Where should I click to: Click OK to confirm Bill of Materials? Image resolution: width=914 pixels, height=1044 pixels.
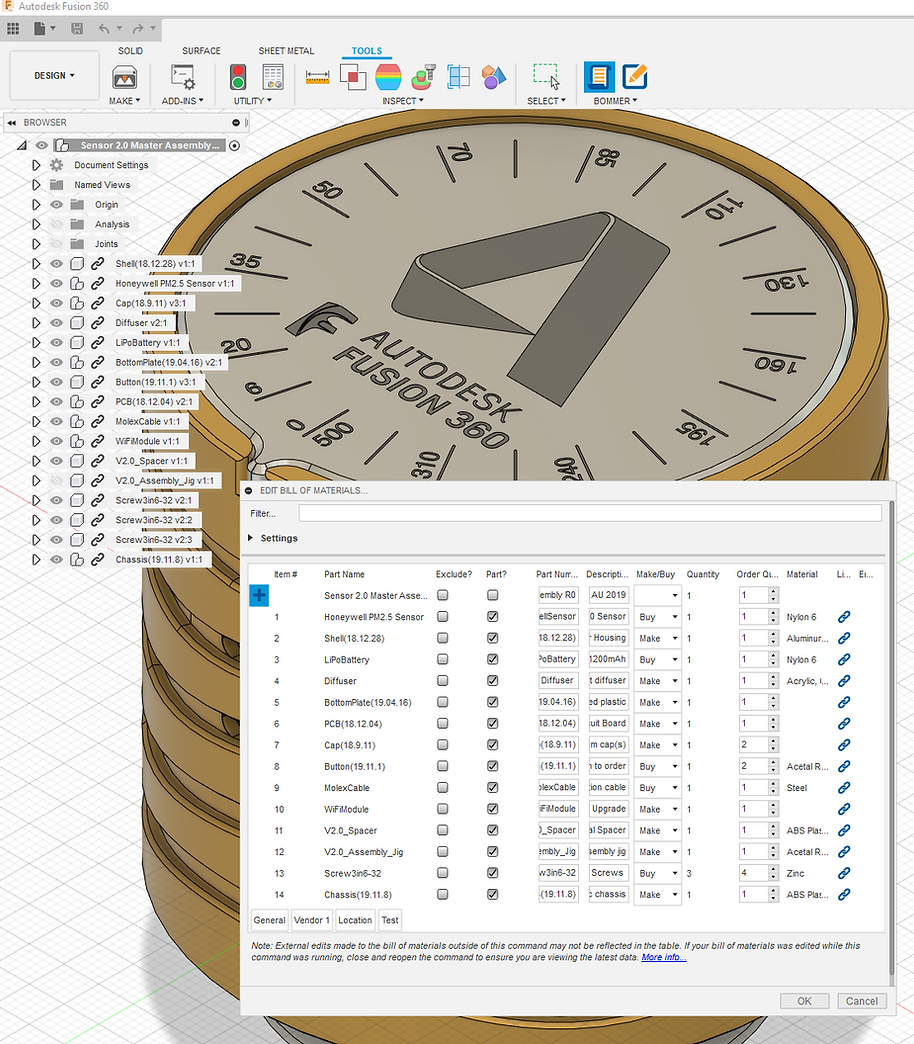tap(804, 1000)
